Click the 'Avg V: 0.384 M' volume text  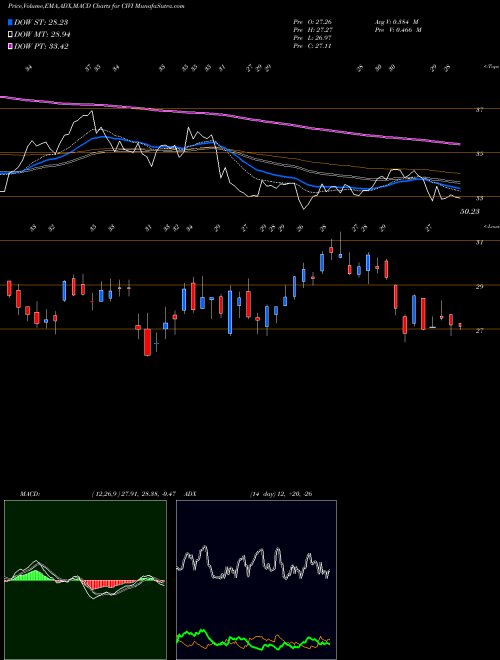(396, 21)
